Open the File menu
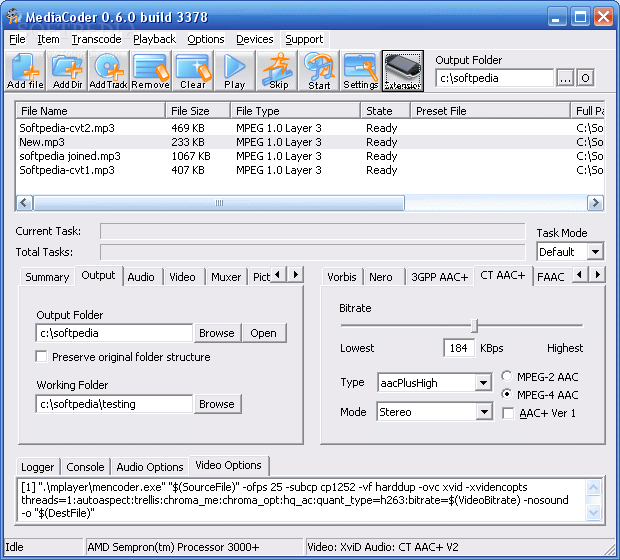The image size is (620, 560). (17, 39)
